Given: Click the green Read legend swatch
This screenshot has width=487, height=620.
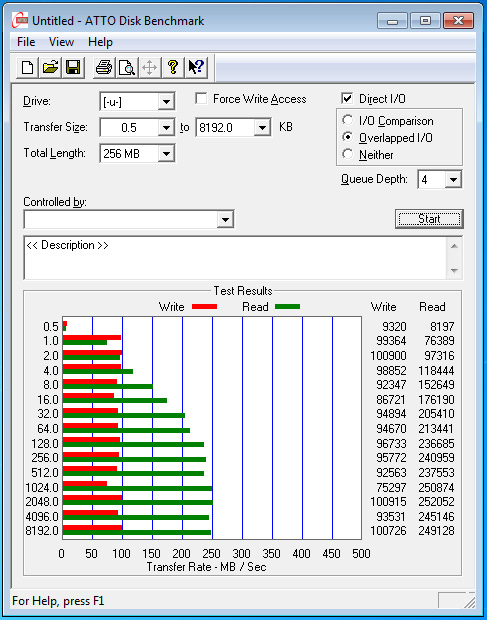Looking at the screenshot, I should 287,306.
